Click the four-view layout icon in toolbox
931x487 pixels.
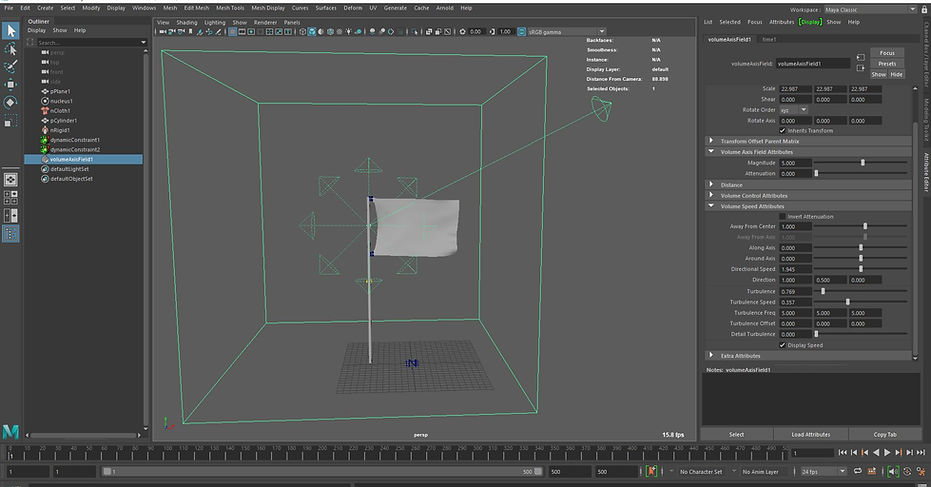tap(10, 197)
